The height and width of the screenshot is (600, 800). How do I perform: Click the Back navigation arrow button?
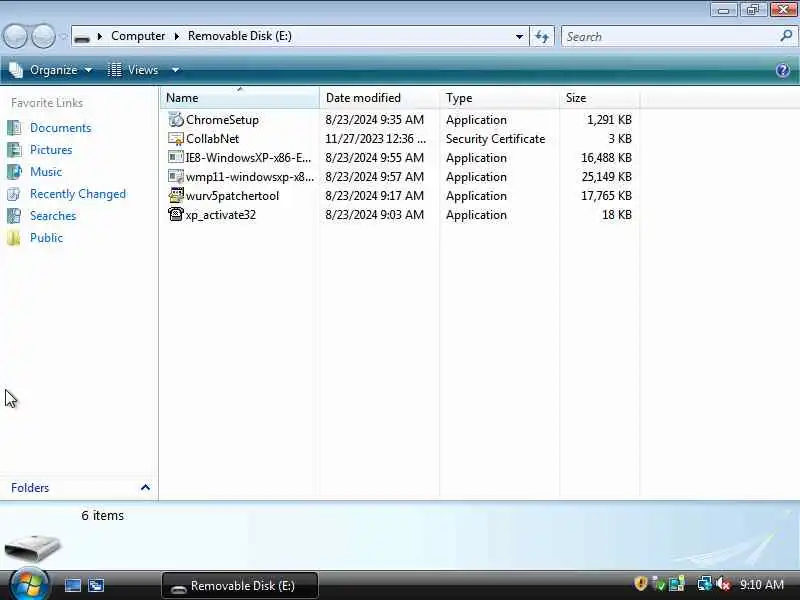[x=15, y=36]
